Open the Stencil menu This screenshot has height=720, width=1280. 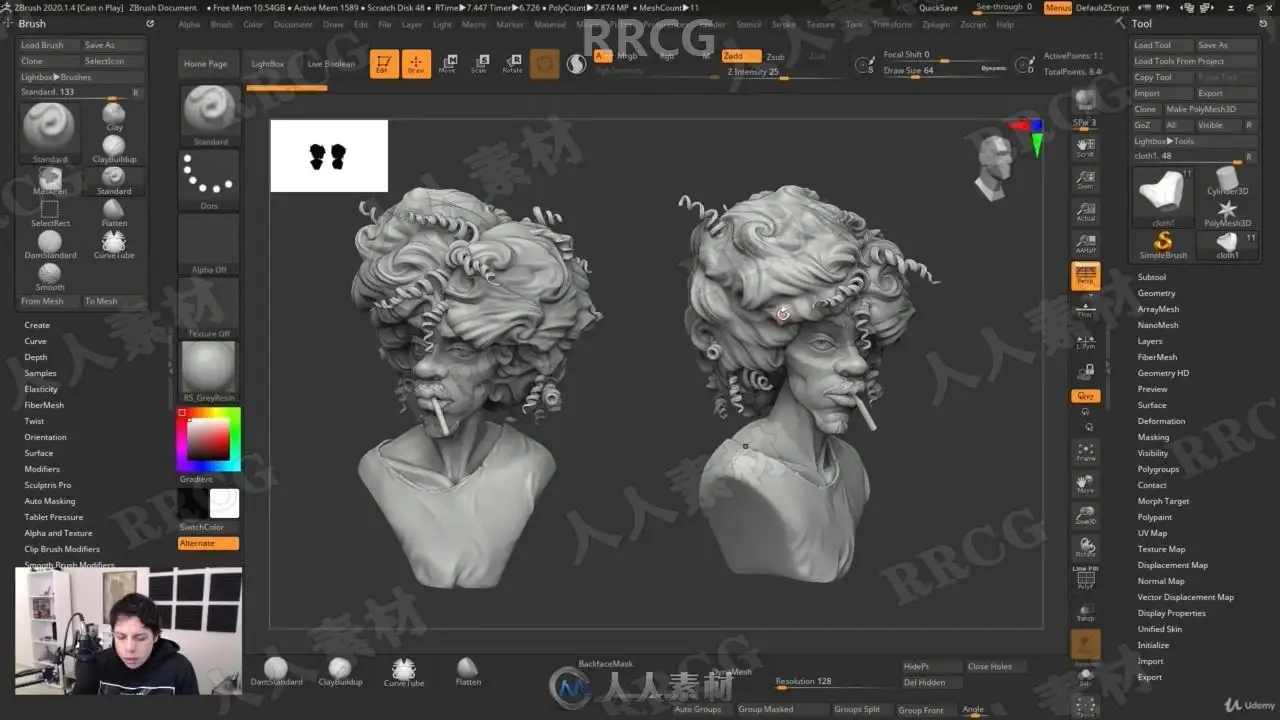749,24
